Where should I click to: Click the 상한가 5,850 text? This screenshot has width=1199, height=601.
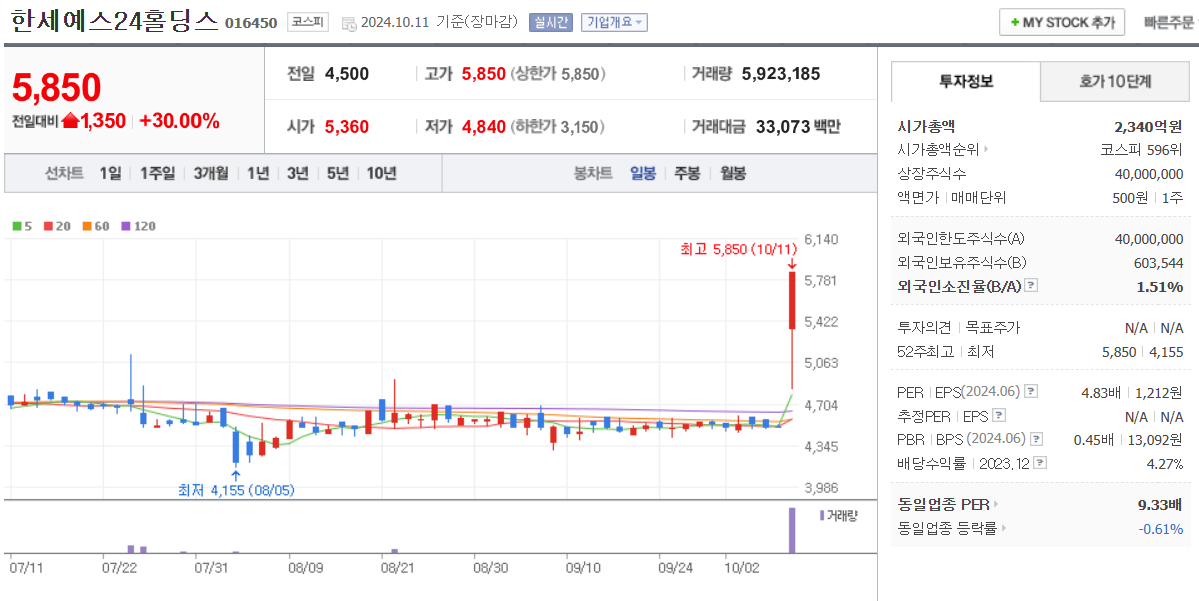(x=557, y=74)
